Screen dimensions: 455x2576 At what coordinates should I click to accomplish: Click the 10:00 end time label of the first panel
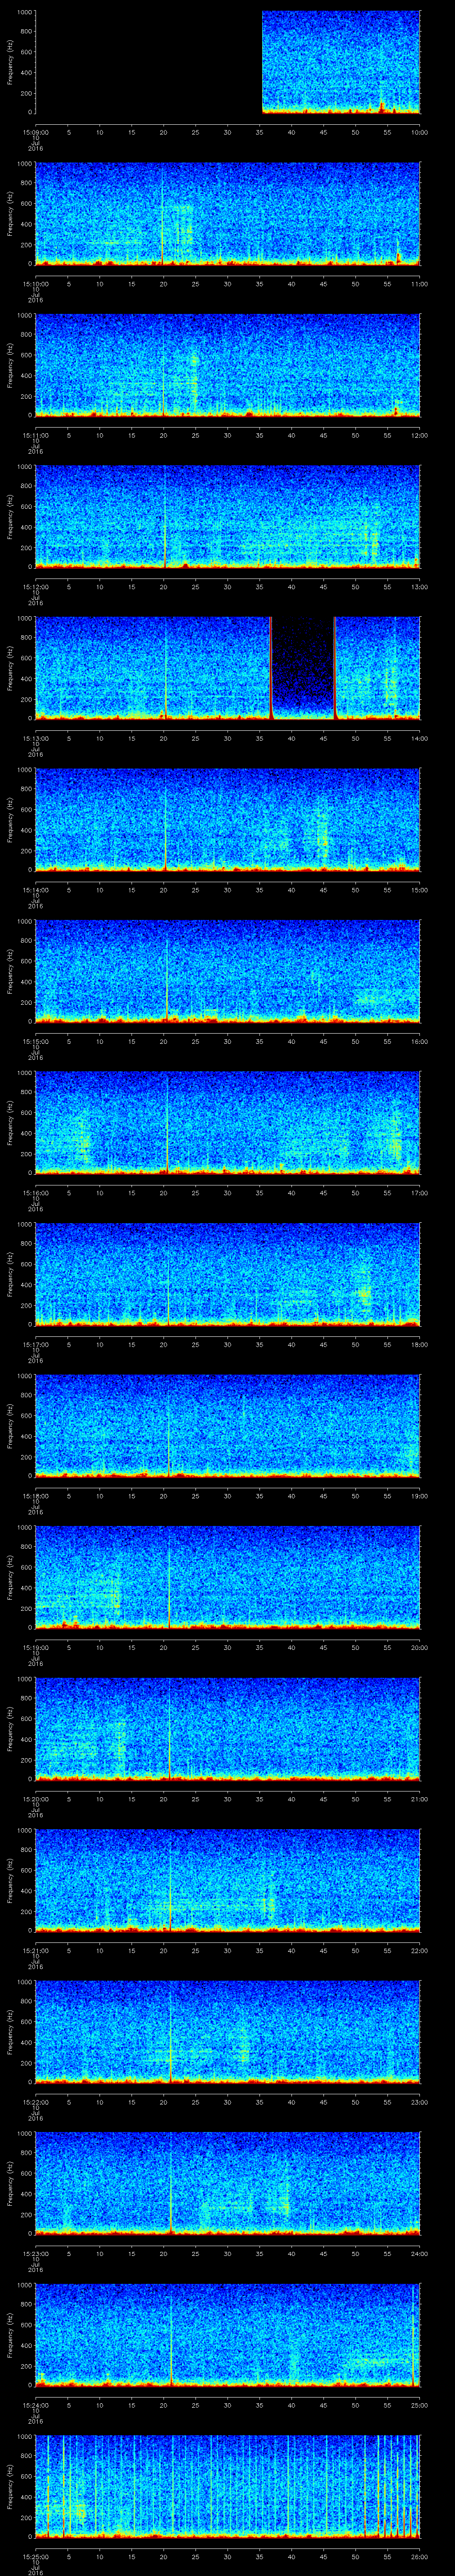[x=419, y=132]
